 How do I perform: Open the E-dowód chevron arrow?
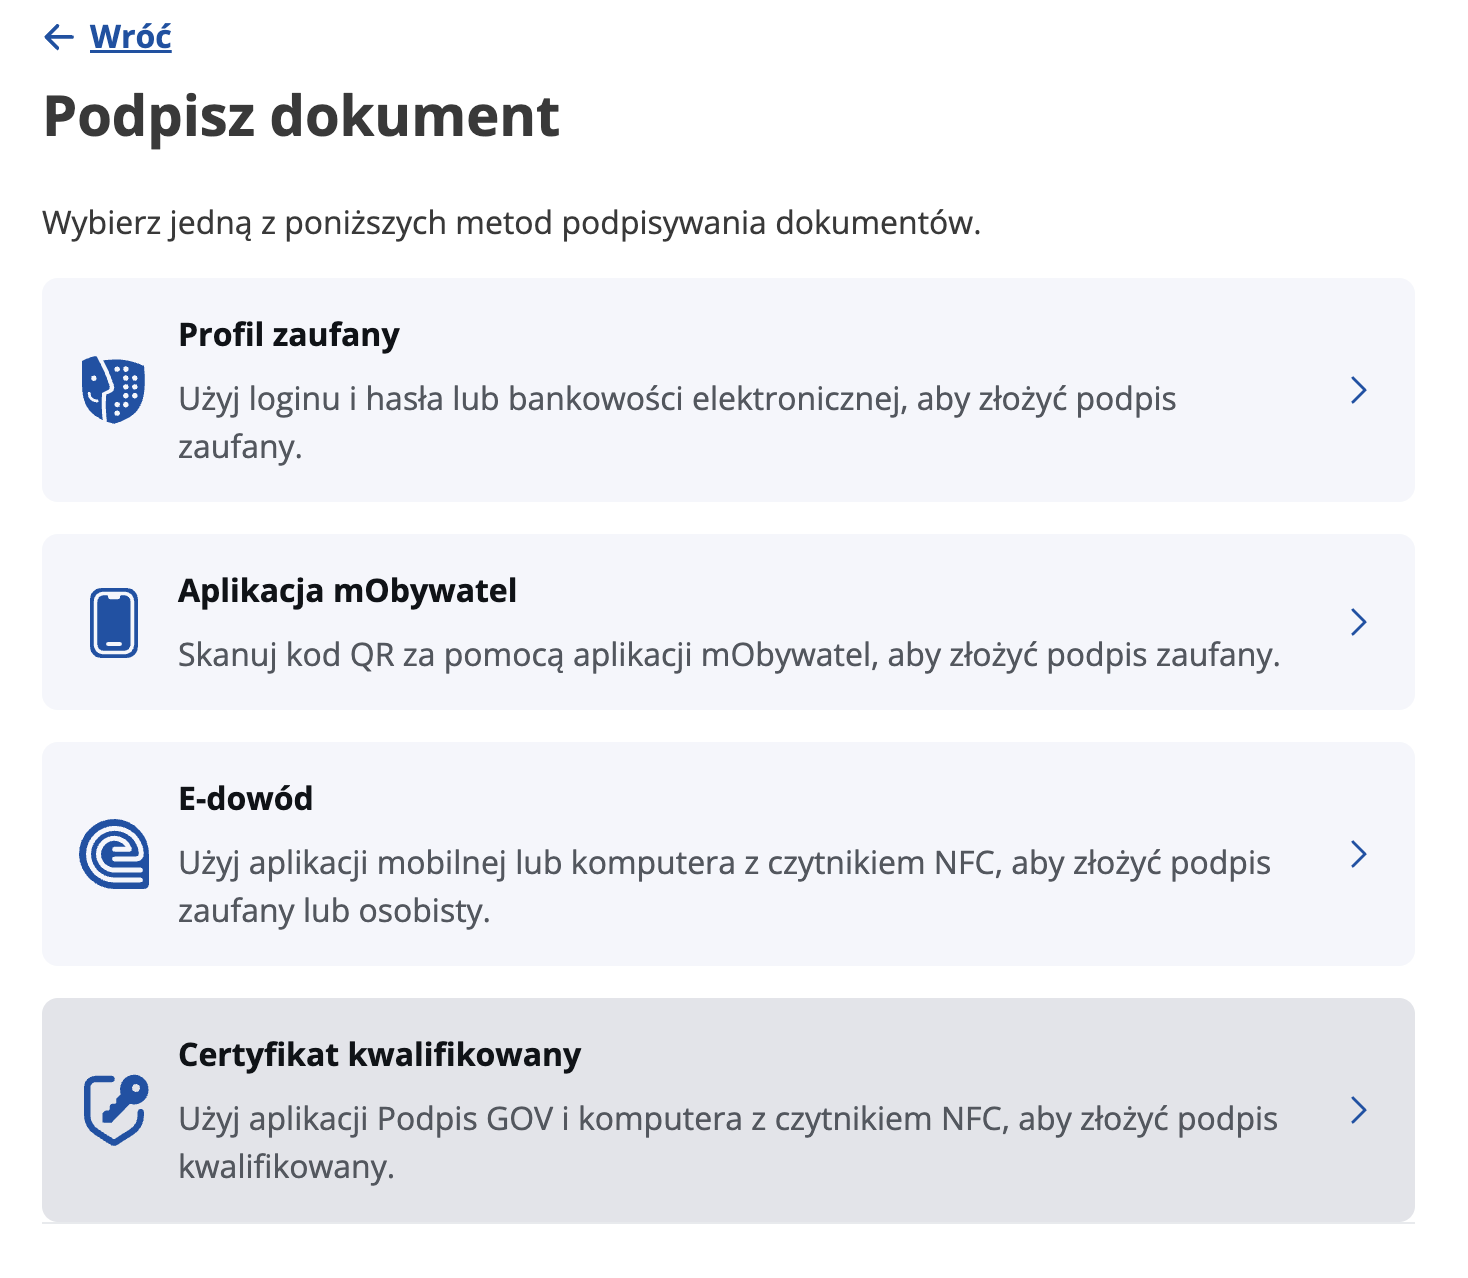pos(1358,854)
